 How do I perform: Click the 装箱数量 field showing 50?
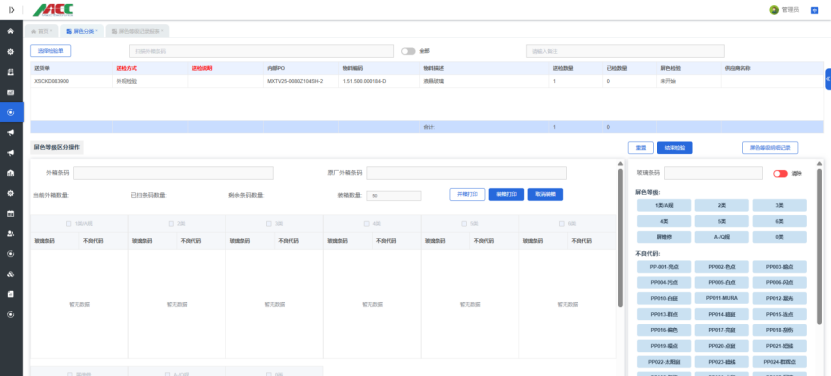394,196
